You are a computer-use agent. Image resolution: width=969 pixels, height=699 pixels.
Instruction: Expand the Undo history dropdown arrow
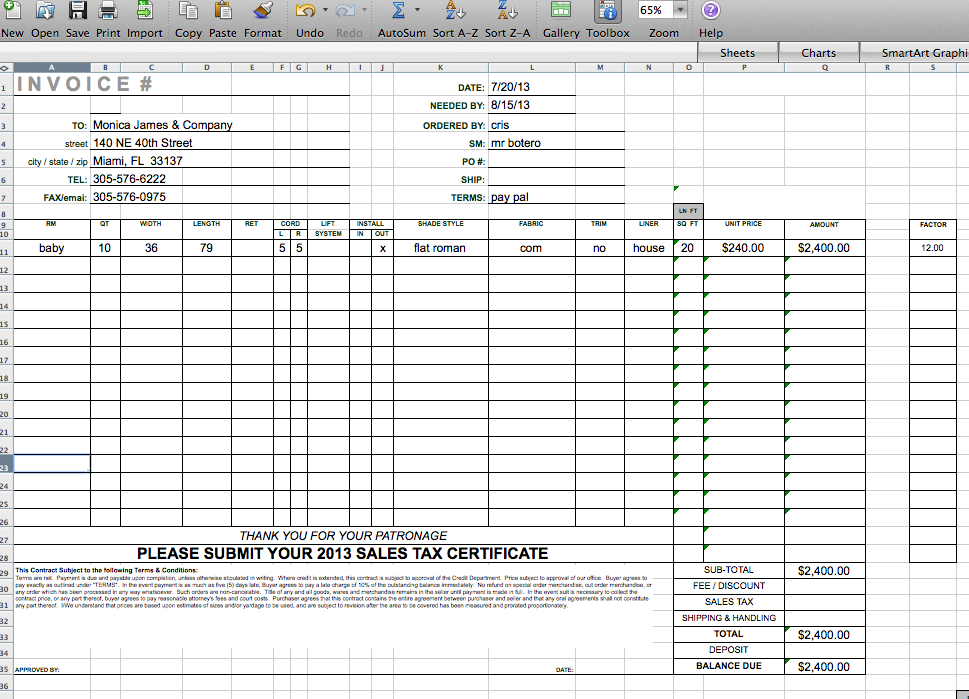(x=325, y=12)
